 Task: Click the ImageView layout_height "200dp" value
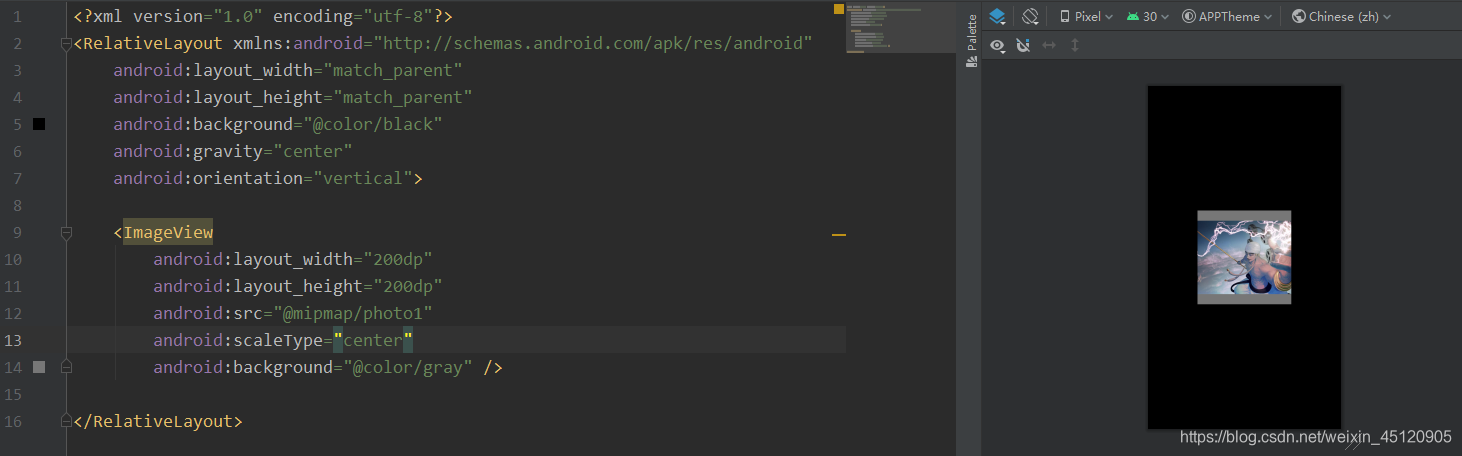[408, 286]
